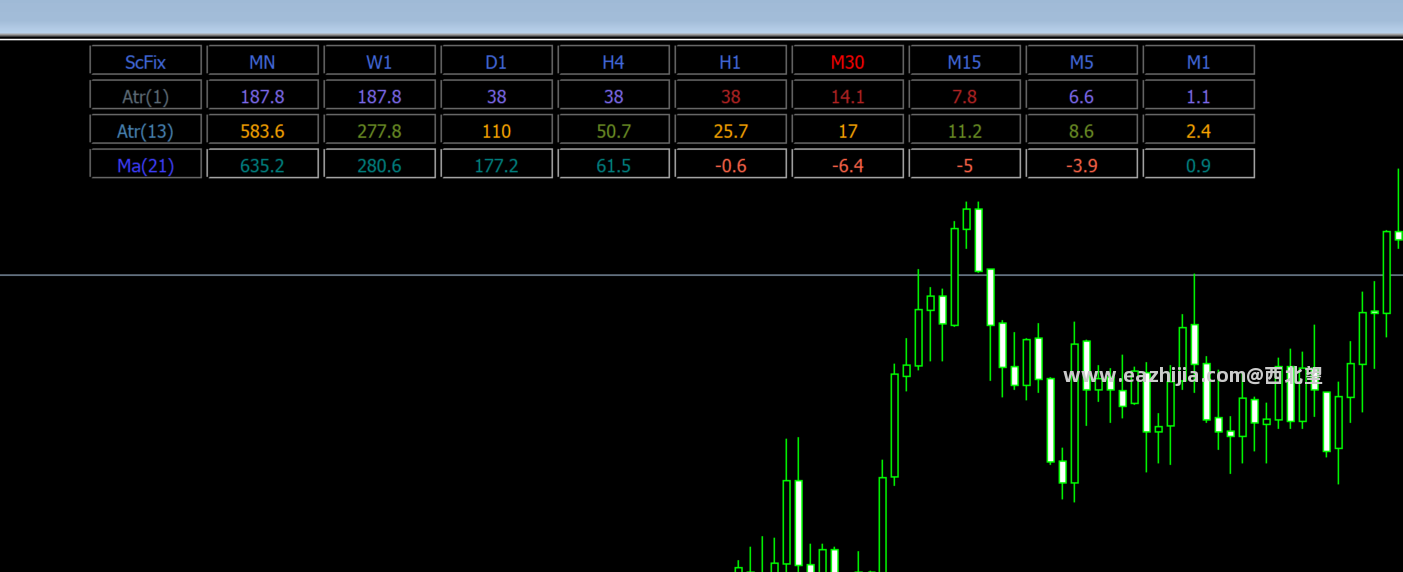Select the red M30 timeframe header

(848, 60)
